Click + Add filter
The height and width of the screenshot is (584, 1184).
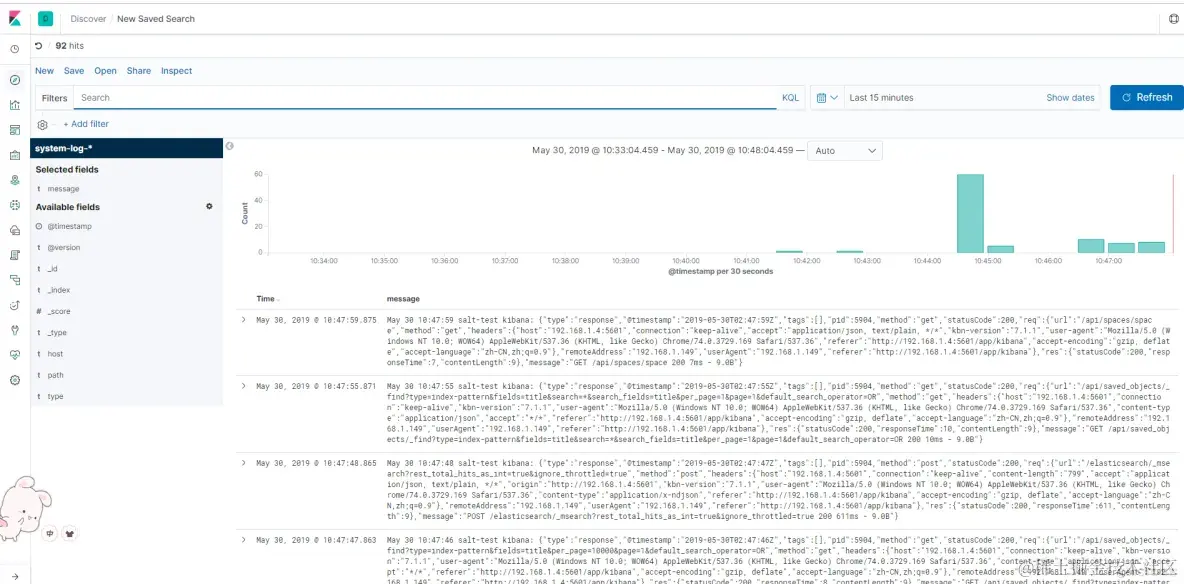86,124
